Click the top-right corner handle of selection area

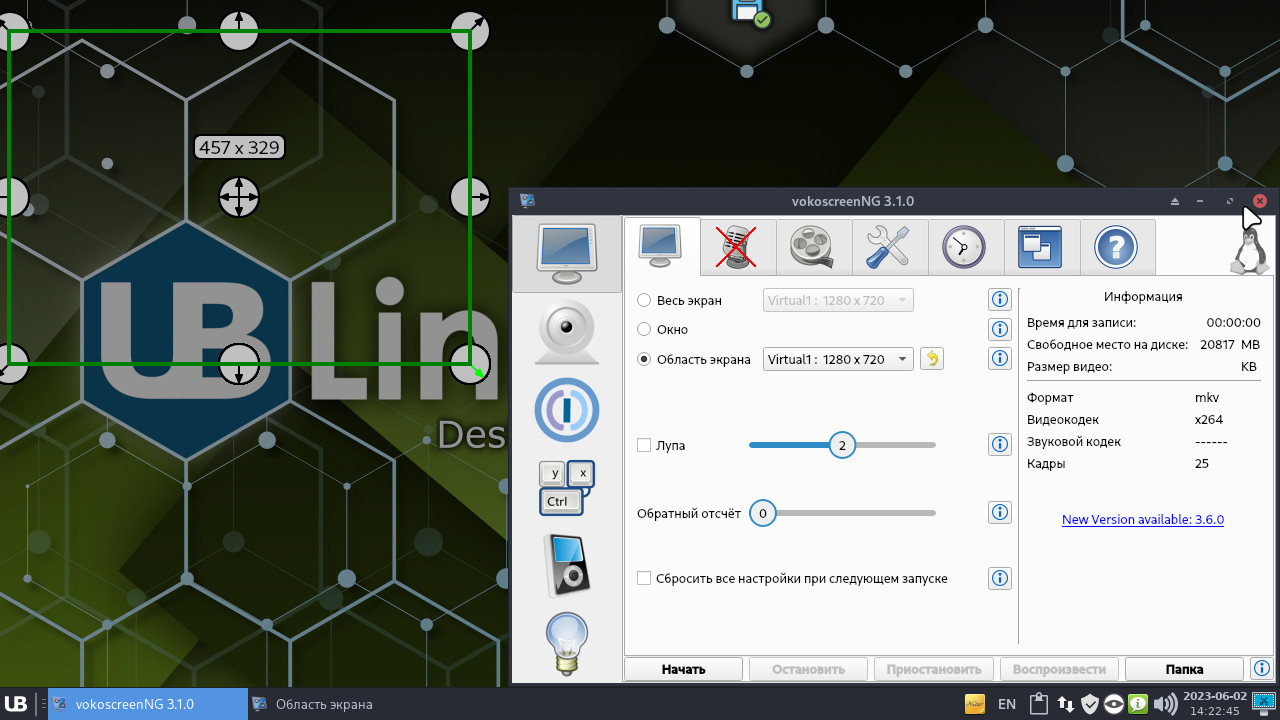[x=471, y=29]
